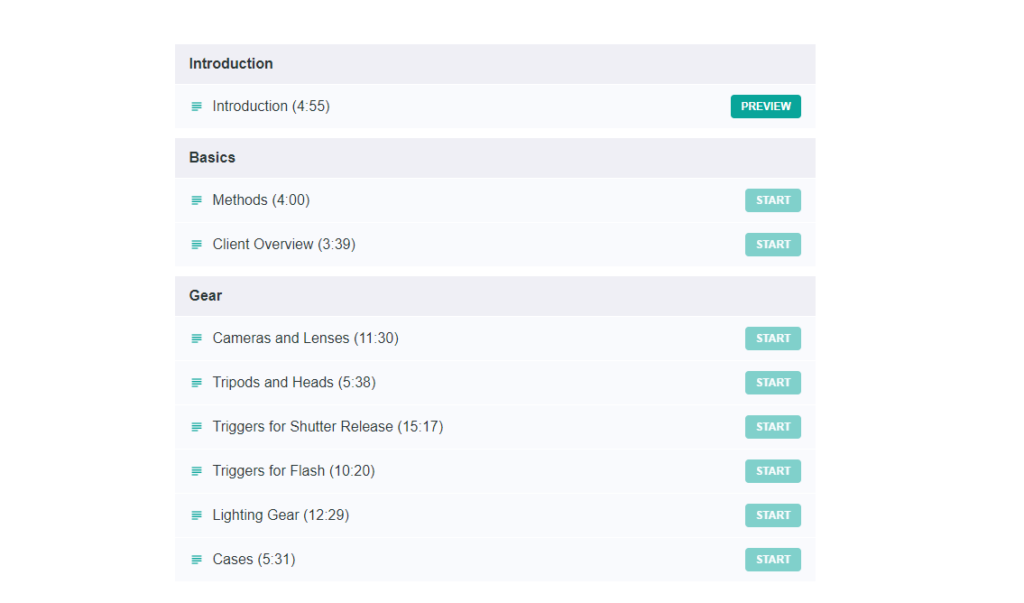
Task: Start the Methods lesson
Action: click(772, 200)
